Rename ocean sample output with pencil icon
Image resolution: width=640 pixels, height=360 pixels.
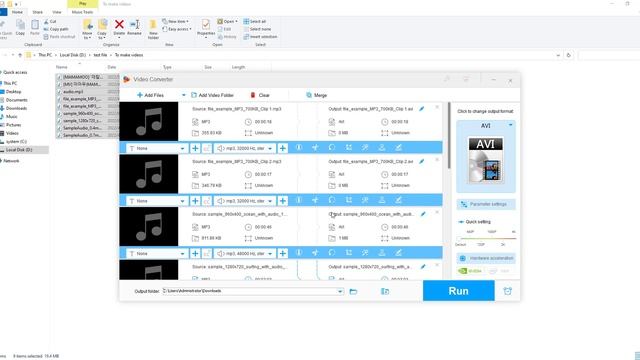[x=423, y=214]
